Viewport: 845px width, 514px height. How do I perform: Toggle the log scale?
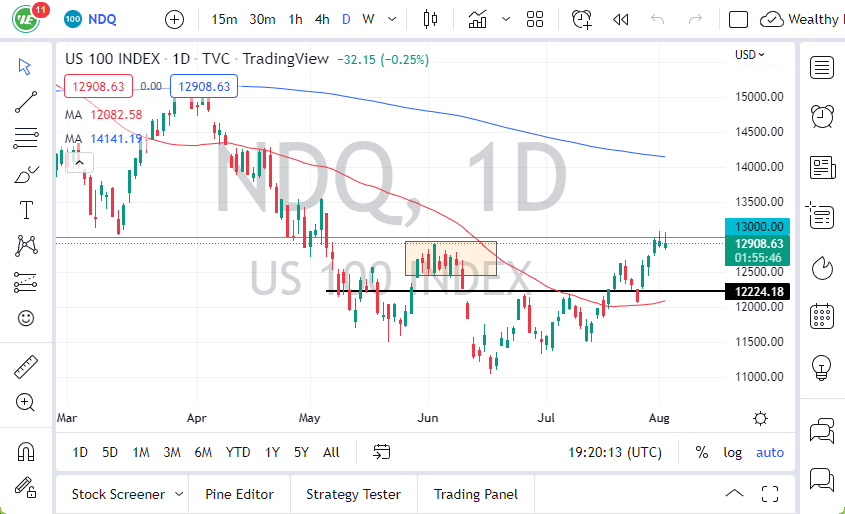pos(733,452)
